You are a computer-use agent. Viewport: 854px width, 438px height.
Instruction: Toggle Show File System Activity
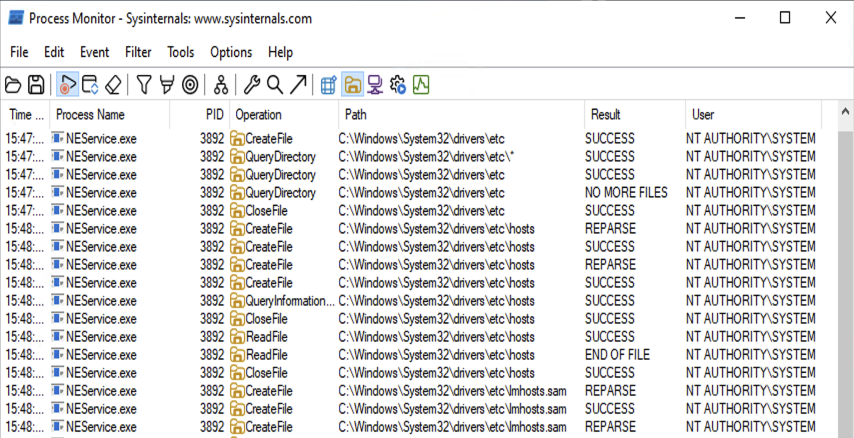[352, 85]
